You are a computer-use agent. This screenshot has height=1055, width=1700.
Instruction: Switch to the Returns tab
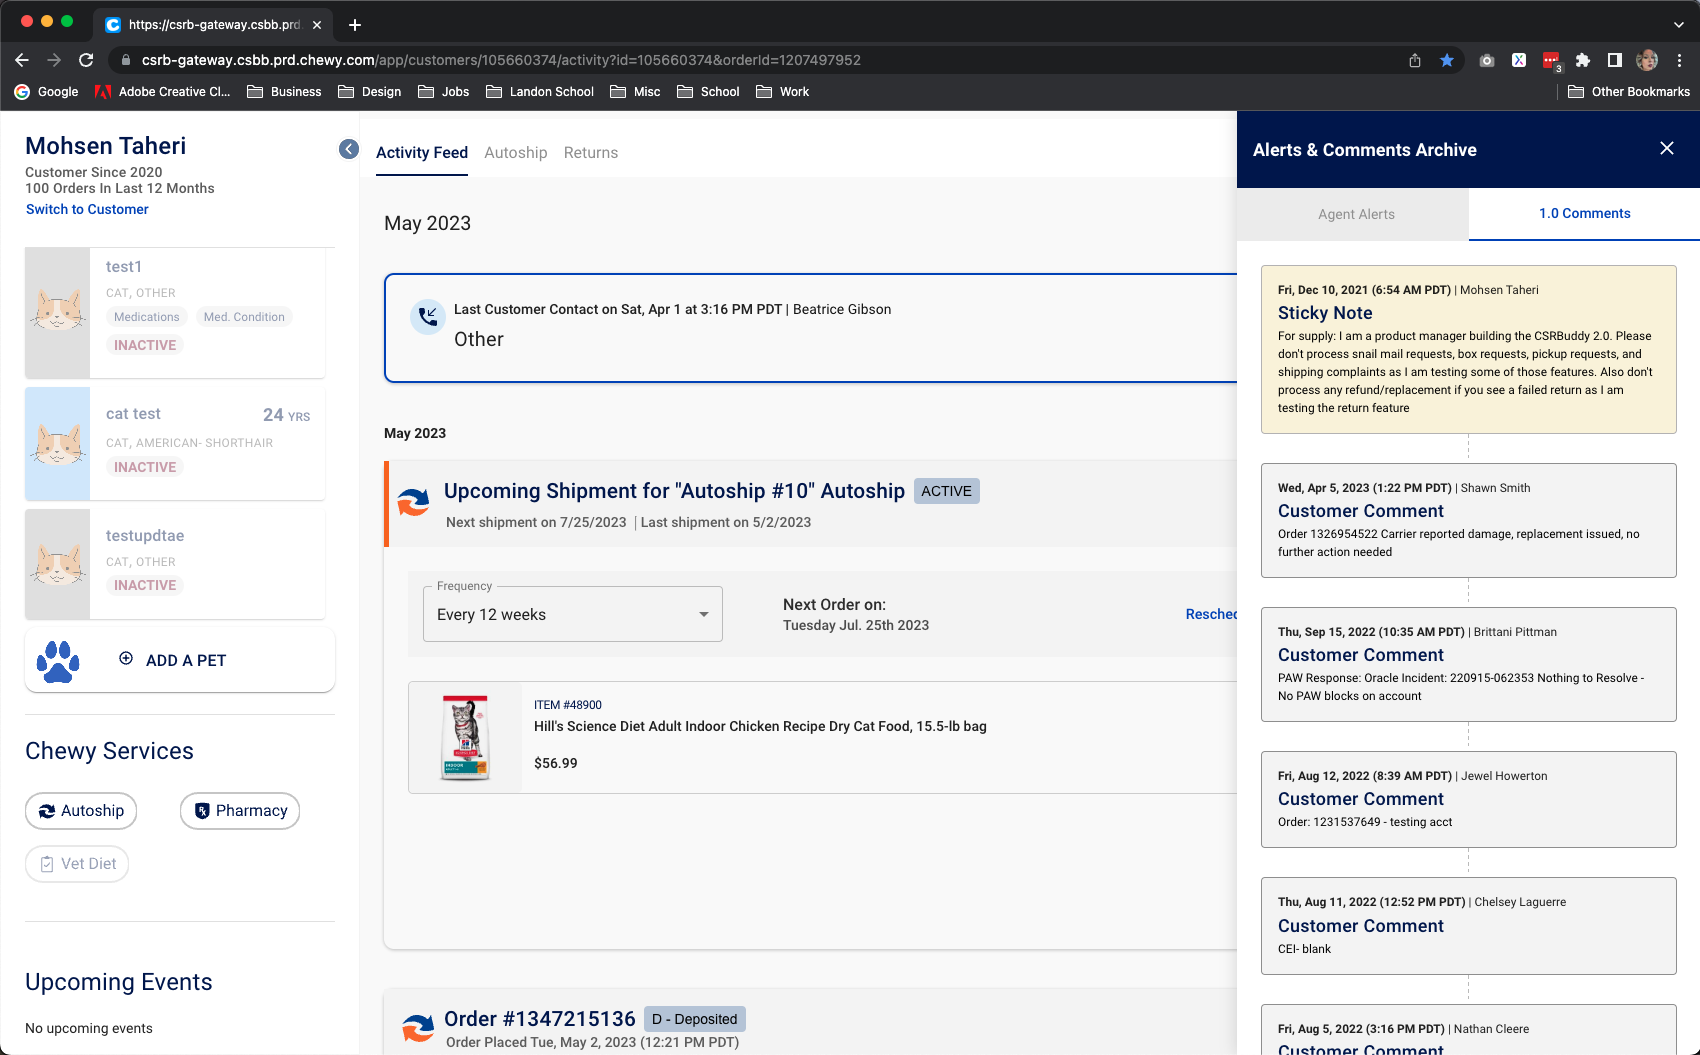(x=591, y=152)
